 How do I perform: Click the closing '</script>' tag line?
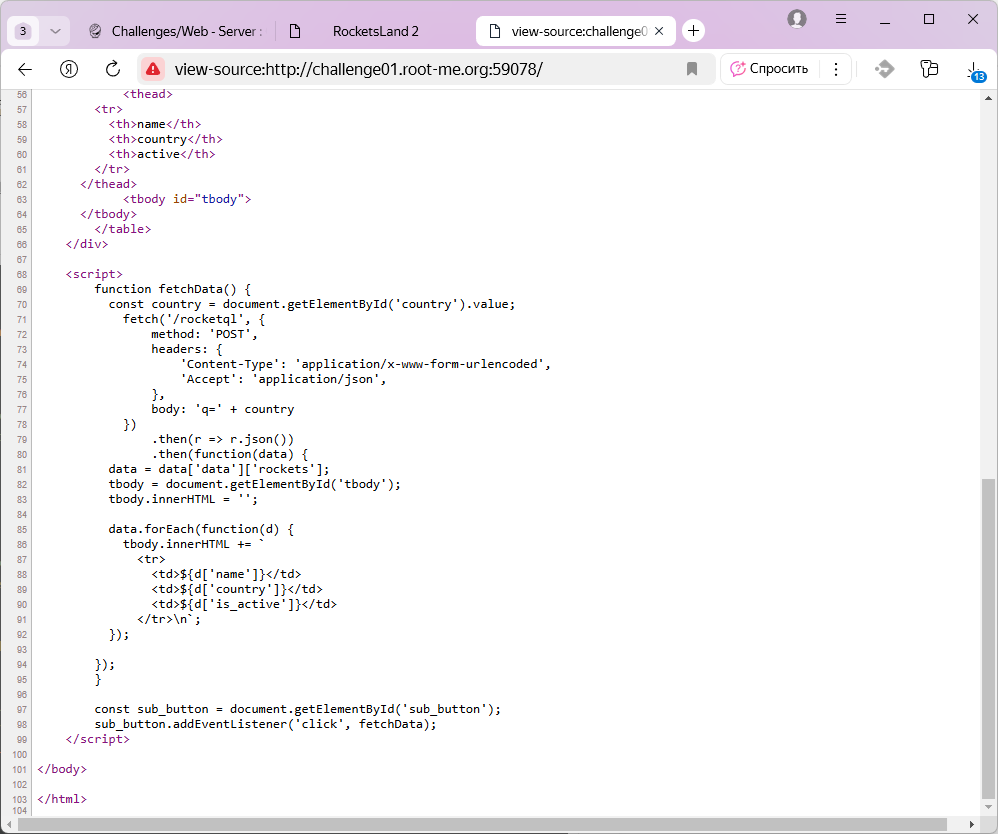[97, 739]
